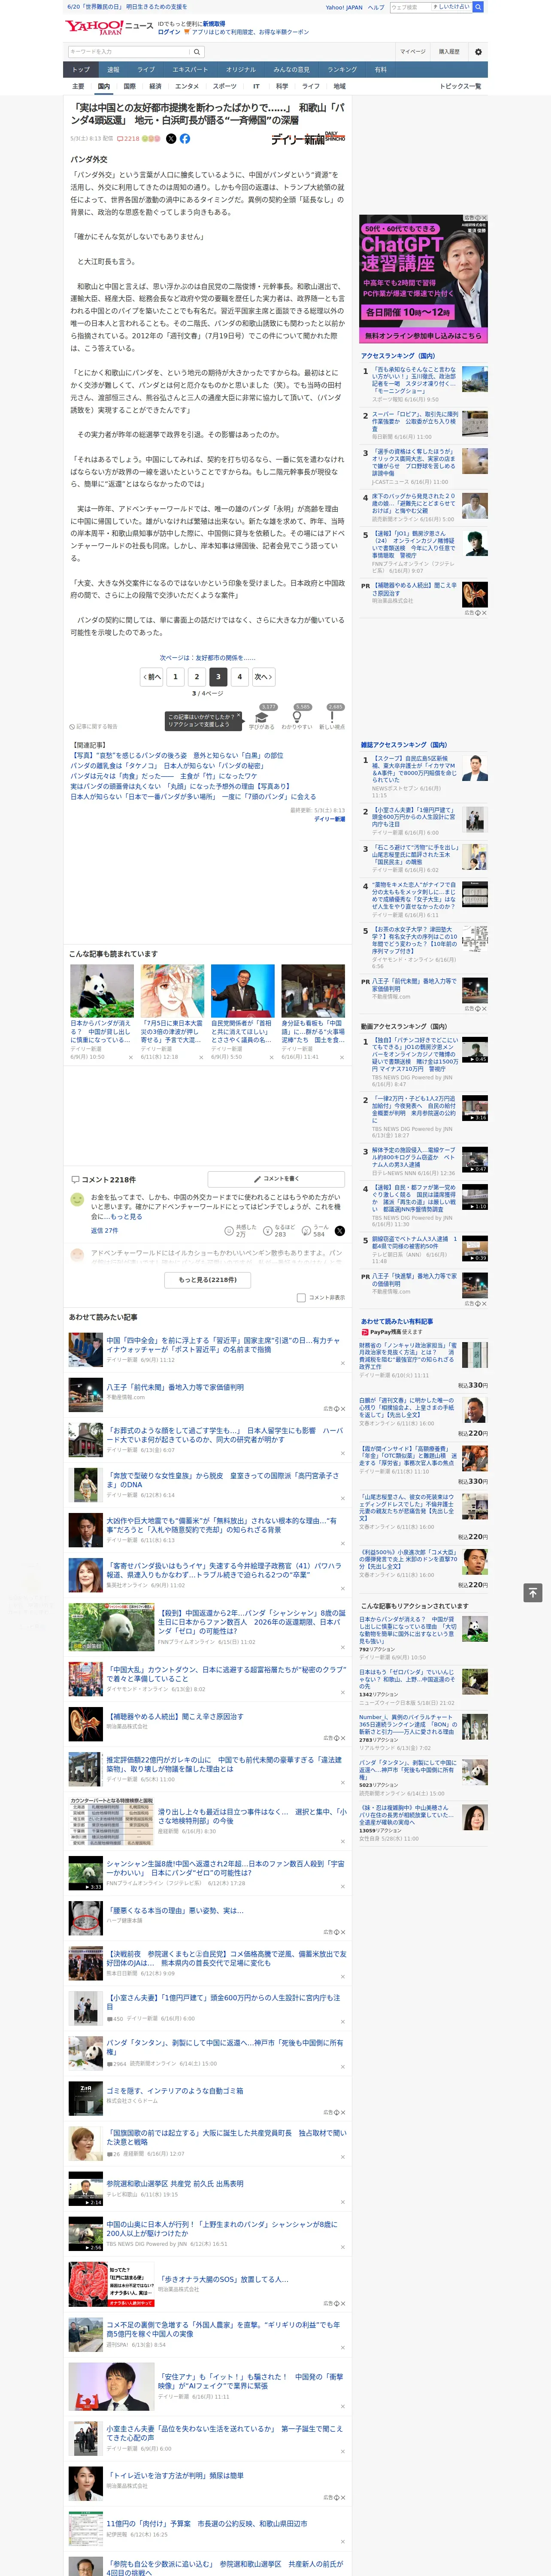Open the 有料 tab

pos(380,69)
